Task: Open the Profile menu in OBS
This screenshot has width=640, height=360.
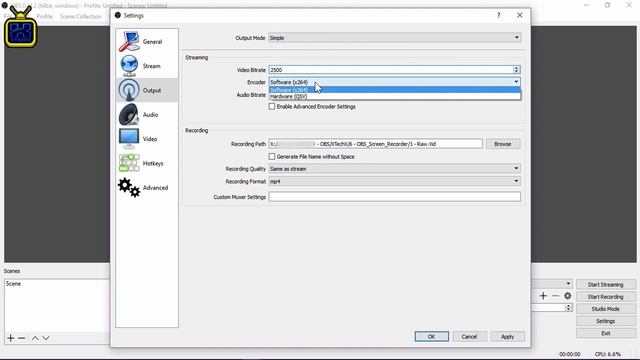Action: pyautogui.click(x=44, y=16)
